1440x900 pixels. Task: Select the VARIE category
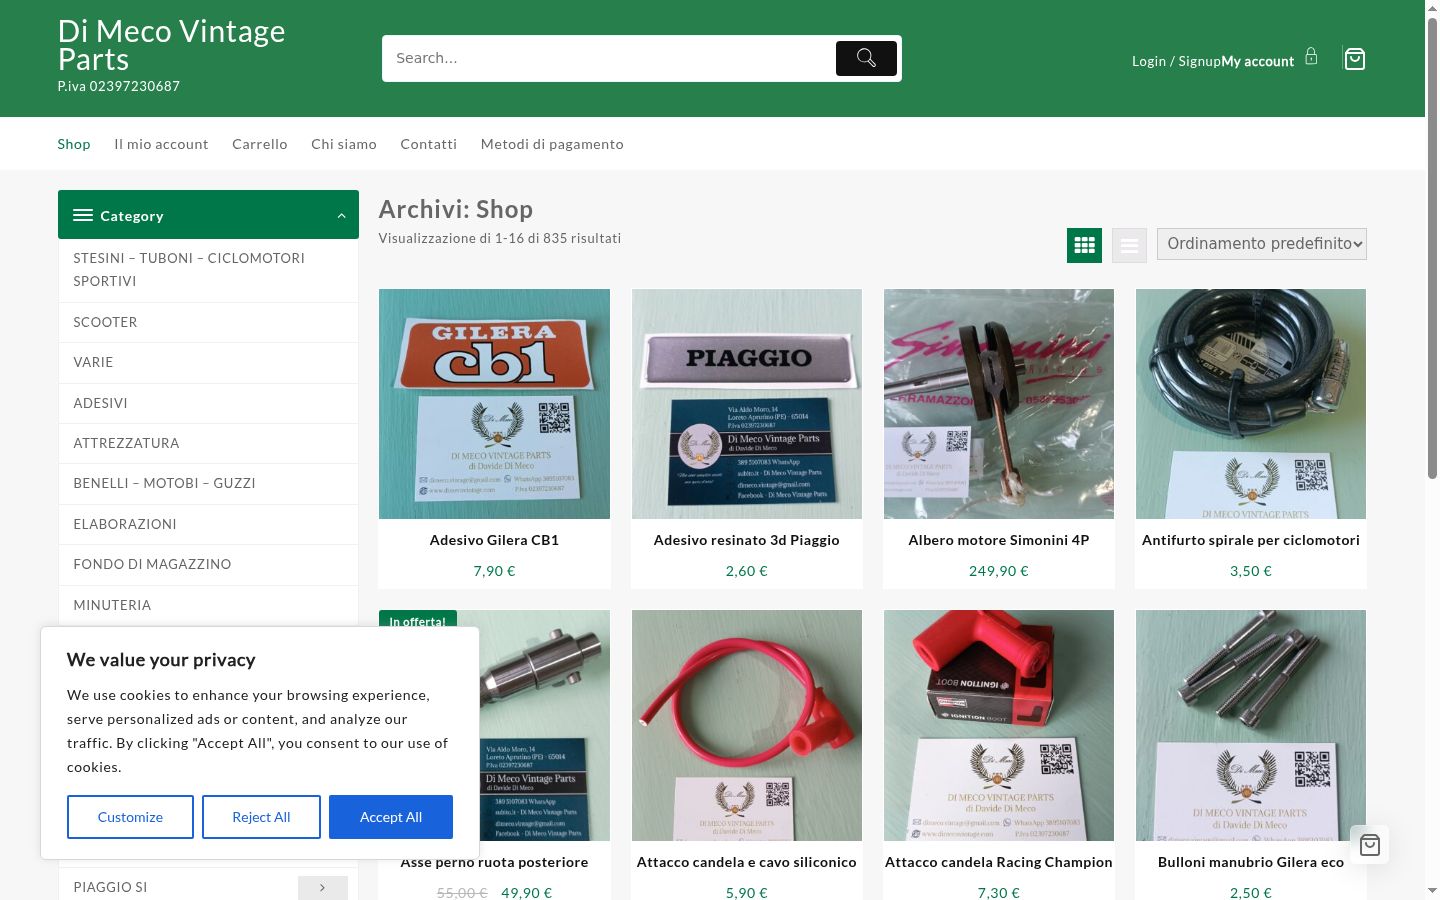point(208,362)
